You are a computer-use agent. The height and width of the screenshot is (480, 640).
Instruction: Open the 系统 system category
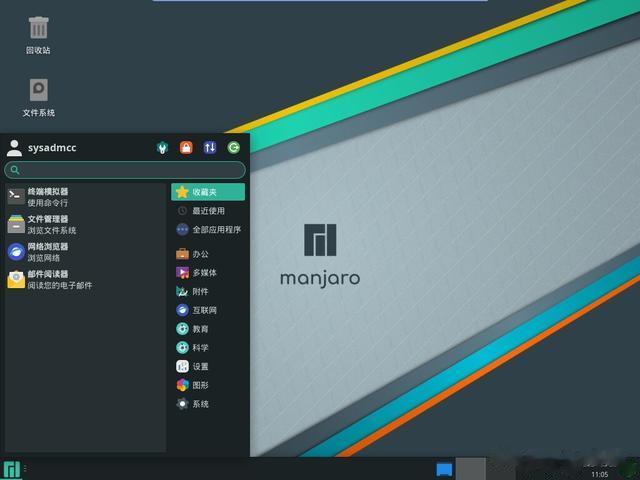208,404
